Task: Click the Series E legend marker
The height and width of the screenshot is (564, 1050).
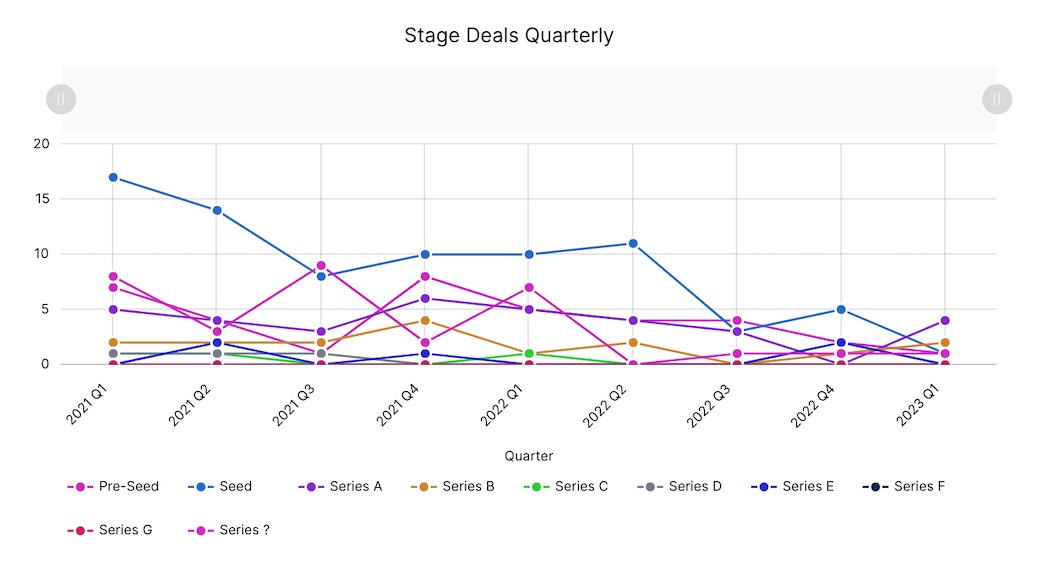Action: pyautogui.click(x=763, y=487)
